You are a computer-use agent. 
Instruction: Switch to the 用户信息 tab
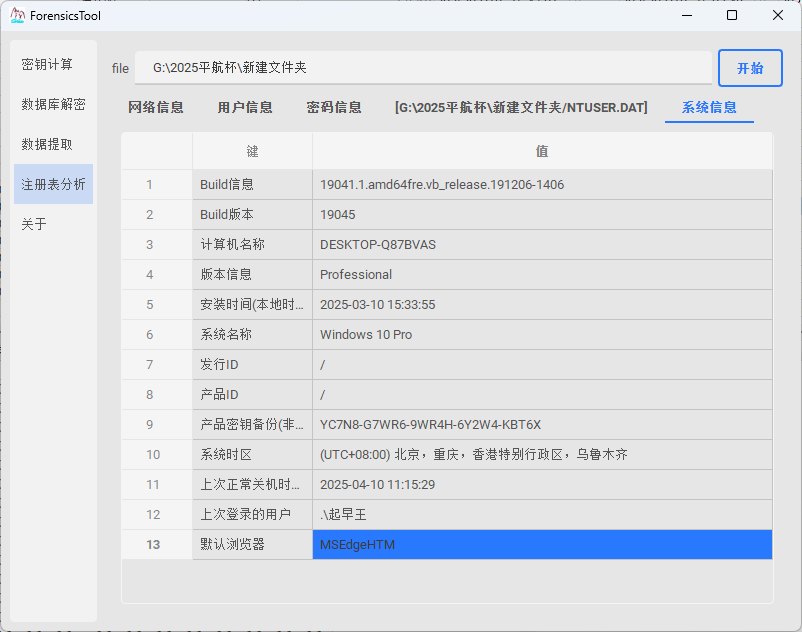[x=245, y=107]
